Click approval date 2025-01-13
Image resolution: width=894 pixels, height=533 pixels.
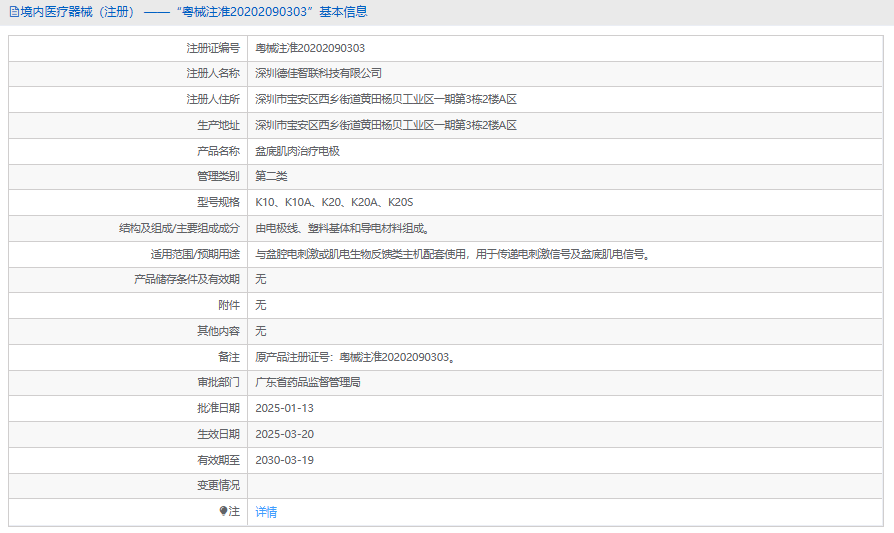(x=285, y=408)
